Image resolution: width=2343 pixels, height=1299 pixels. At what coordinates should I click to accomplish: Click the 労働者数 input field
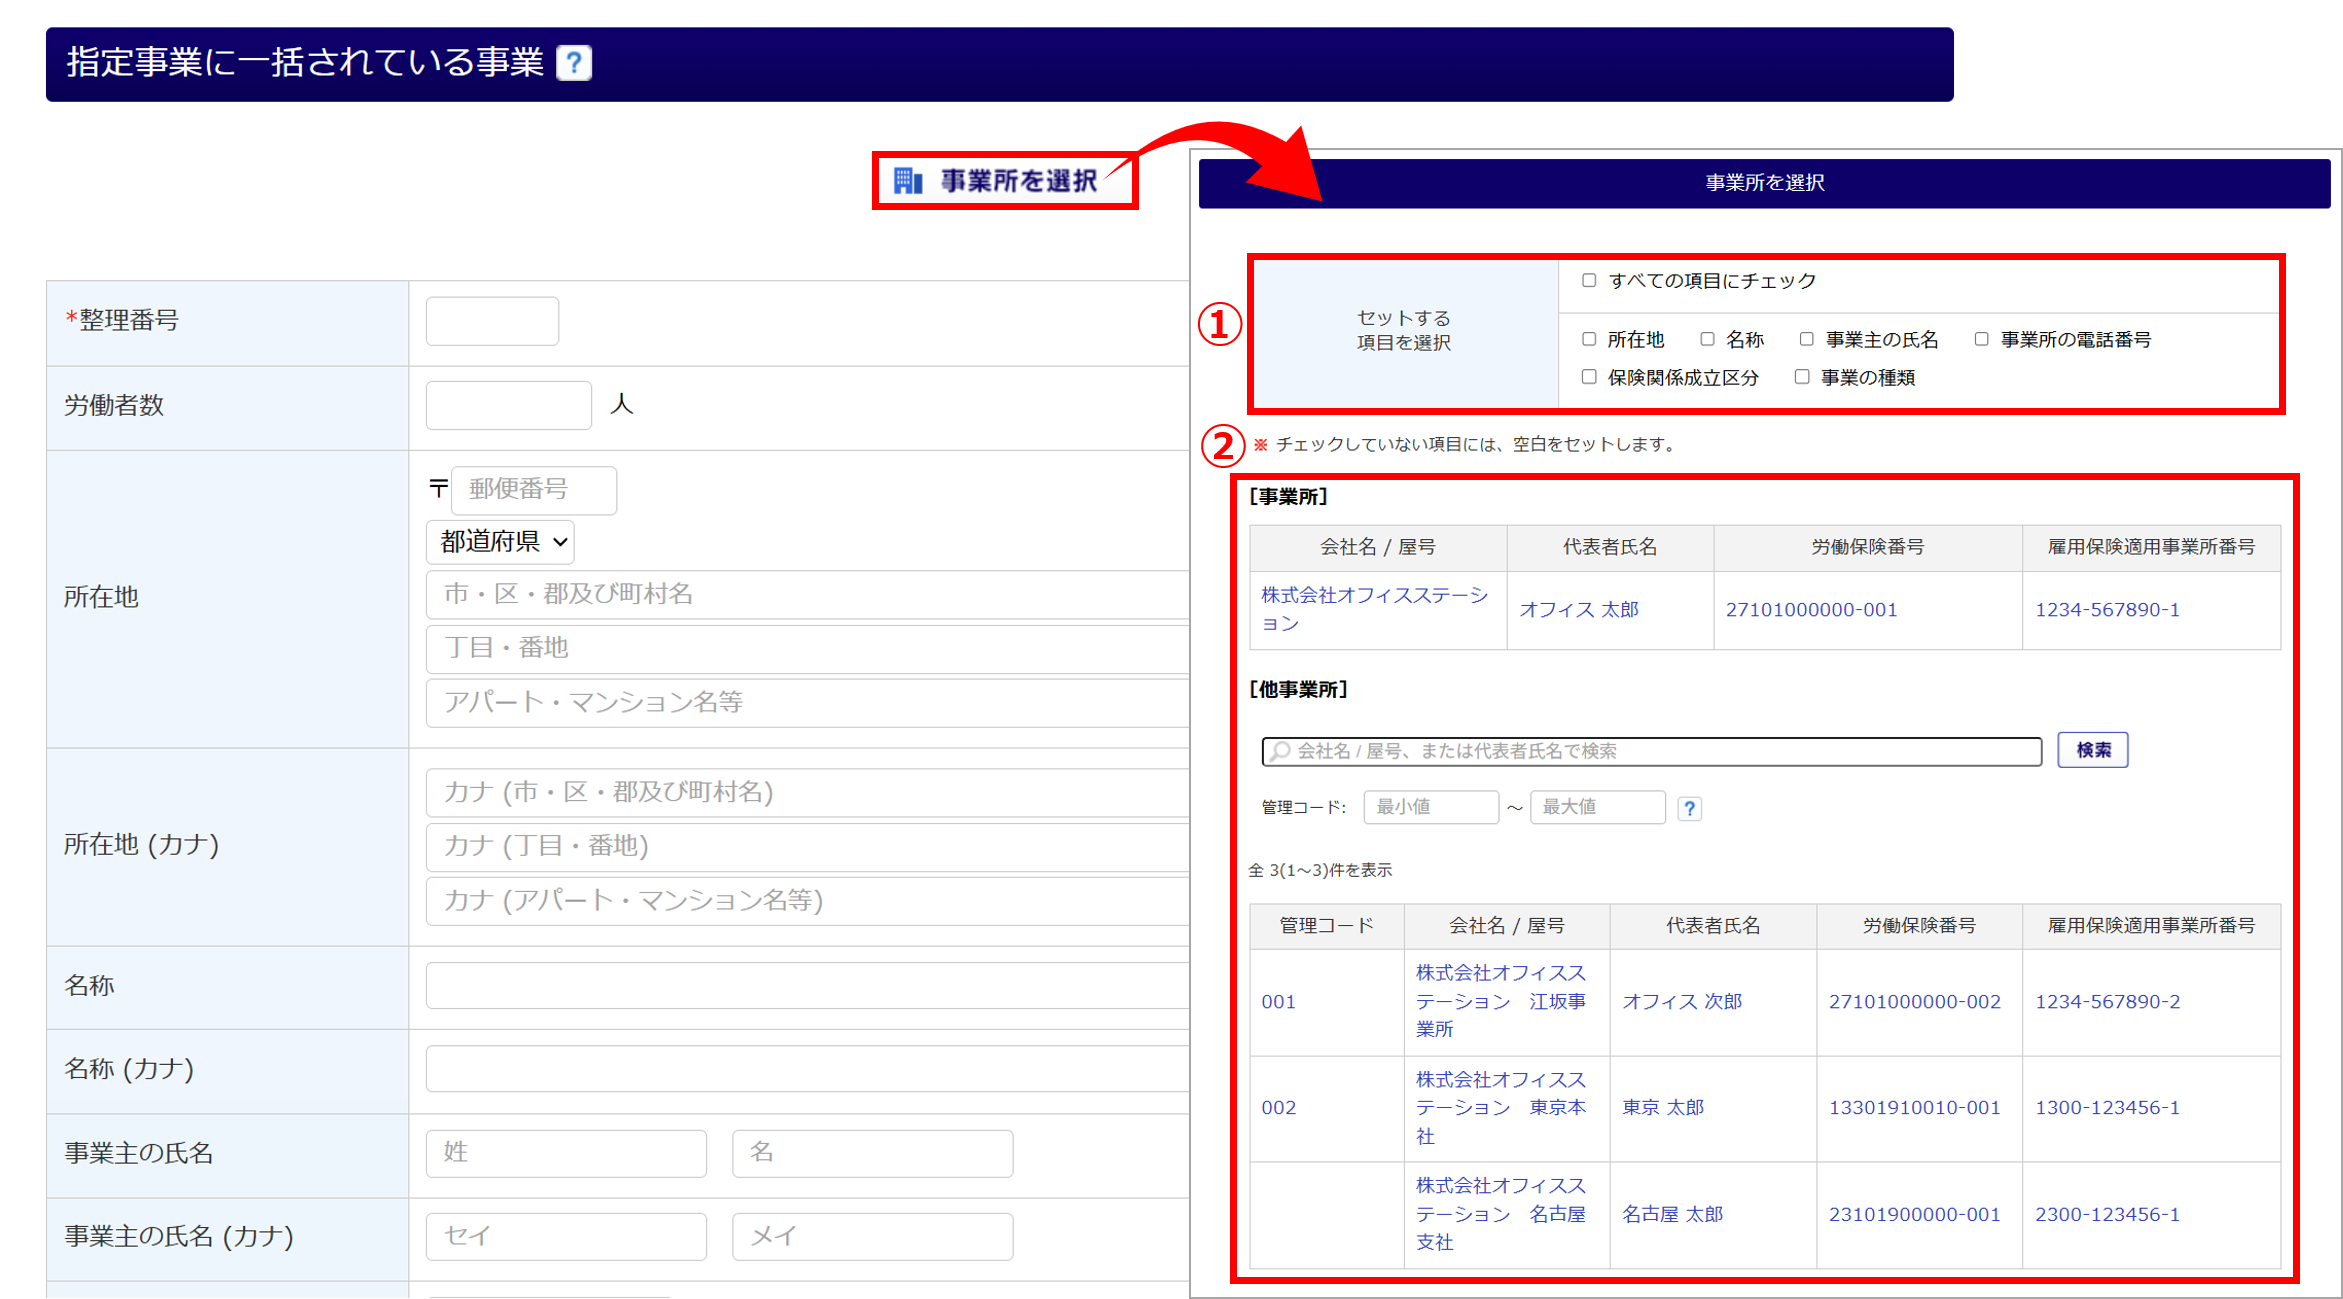tap(508, 405)
